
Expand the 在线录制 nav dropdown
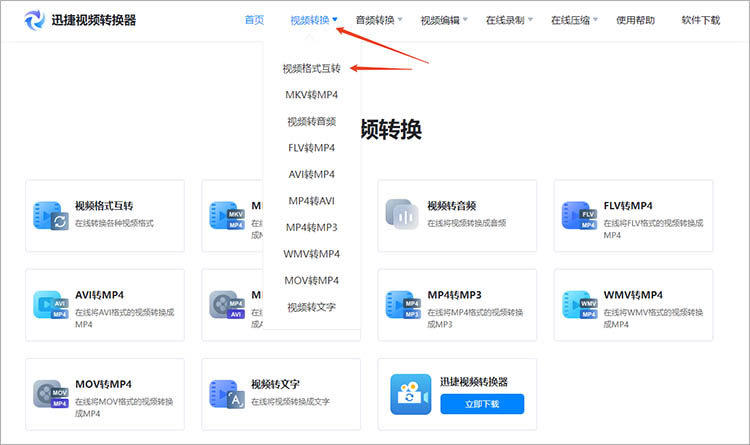(509, 20)
